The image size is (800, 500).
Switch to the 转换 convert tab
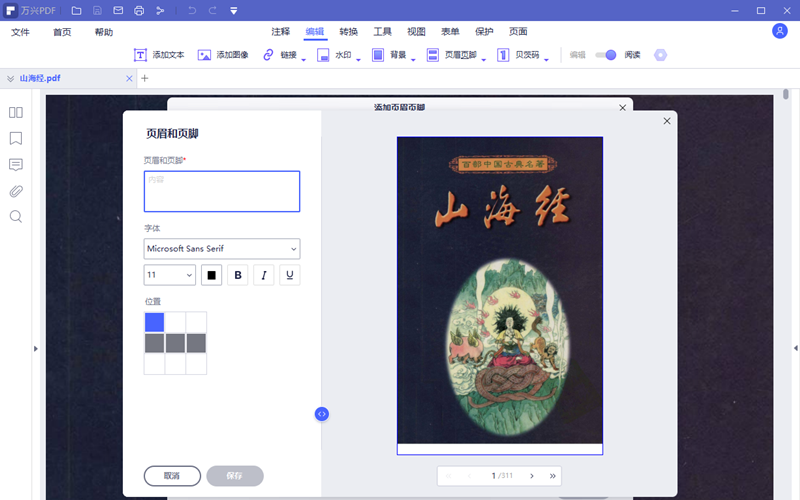click(x=349, y=32)
